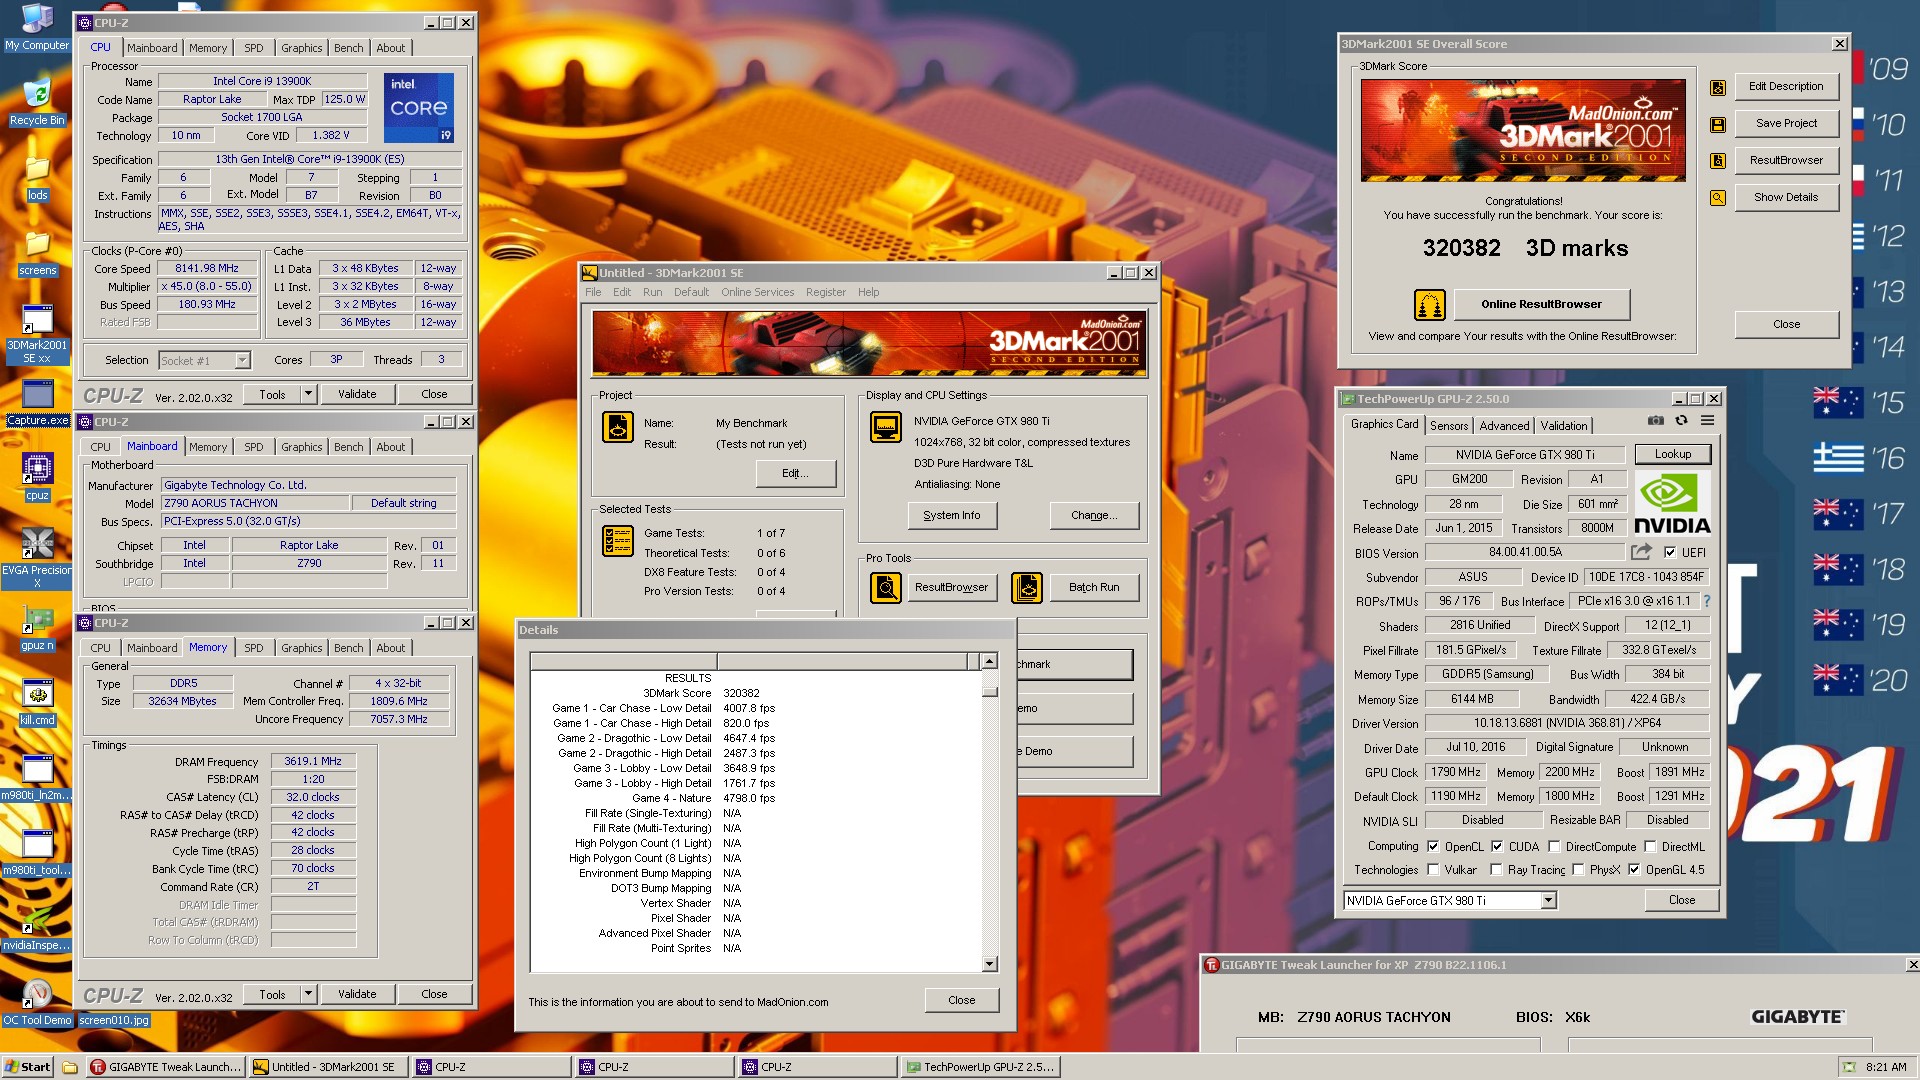1920x1080 pixels.
Task: Switch to GIGABYTE Tweak Launcher taskbar item
Action: click(x=166, y=1067)
